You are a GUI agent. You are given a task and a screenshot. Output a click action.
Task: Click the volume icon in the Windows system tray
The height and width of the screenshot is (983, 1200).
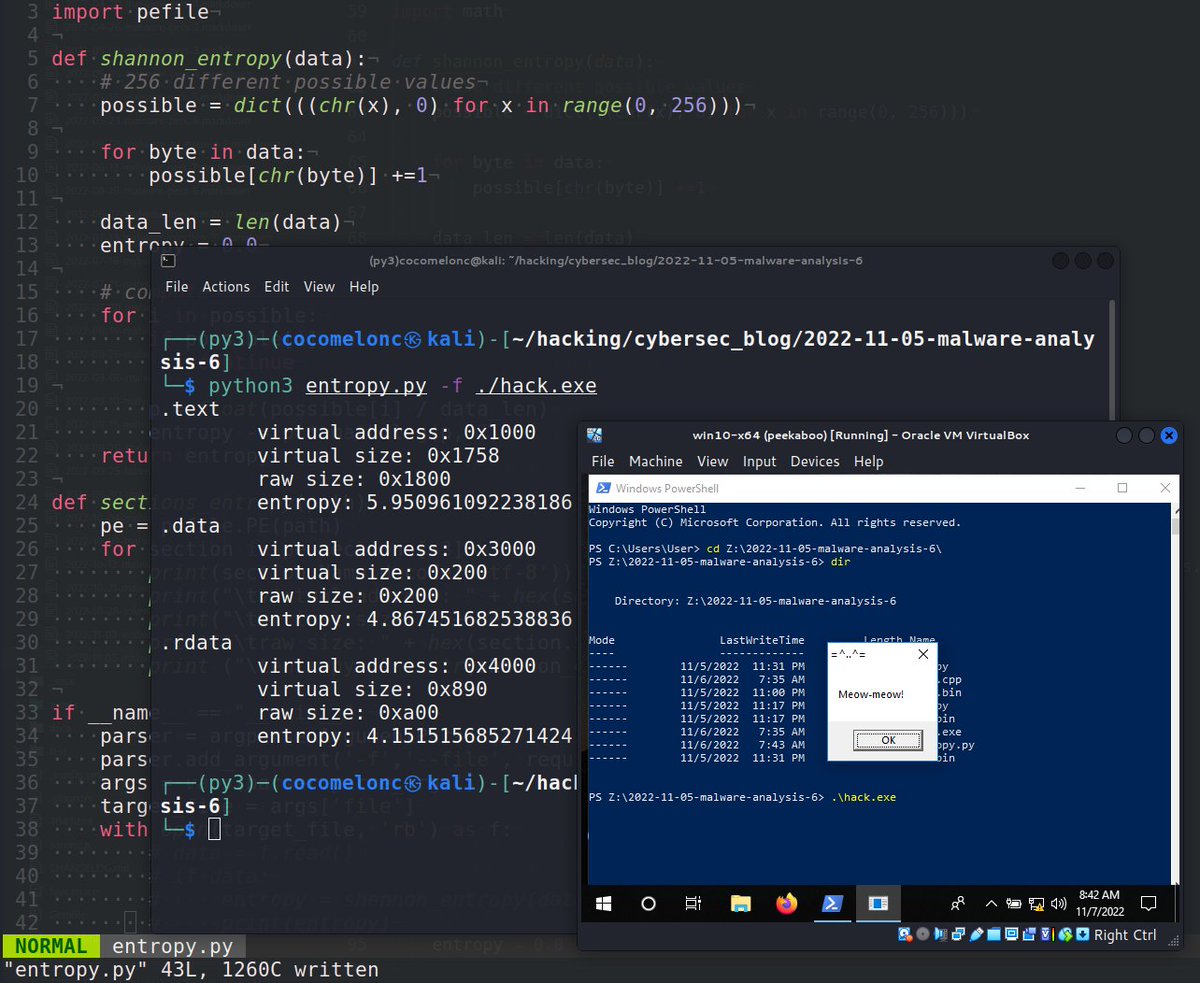pos(1058,903)
